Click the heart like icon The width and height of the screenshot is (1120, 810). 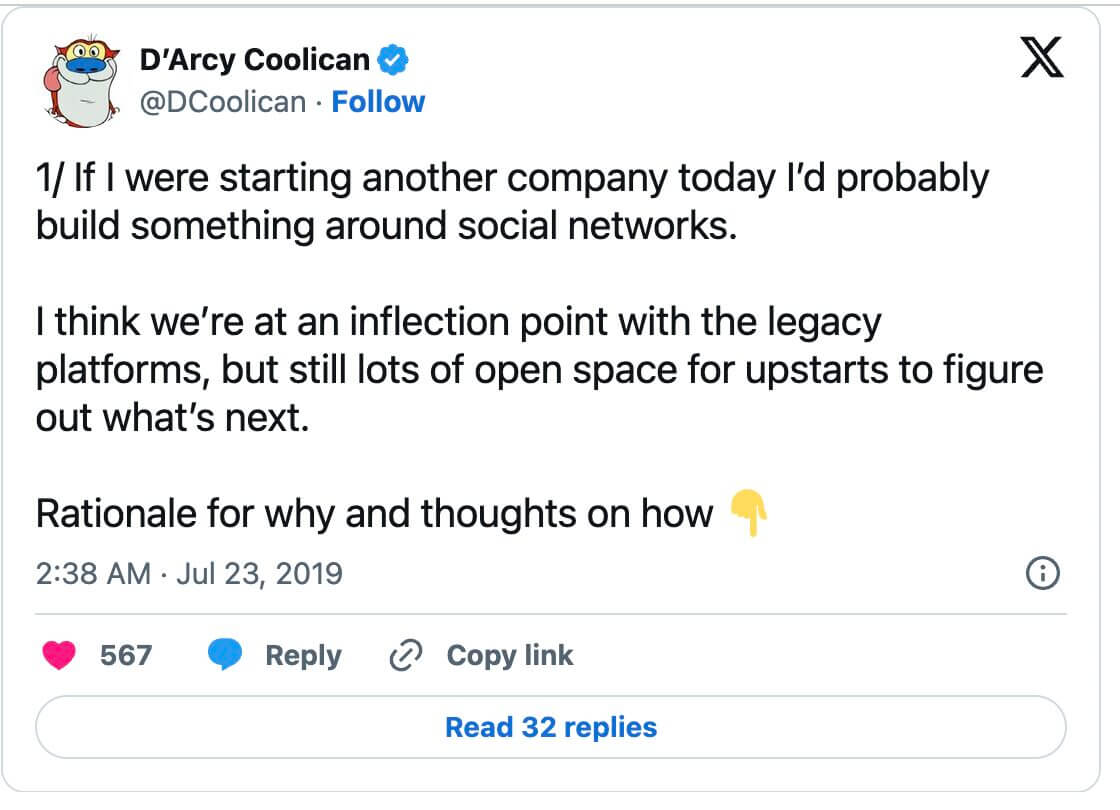pos(61,656)
